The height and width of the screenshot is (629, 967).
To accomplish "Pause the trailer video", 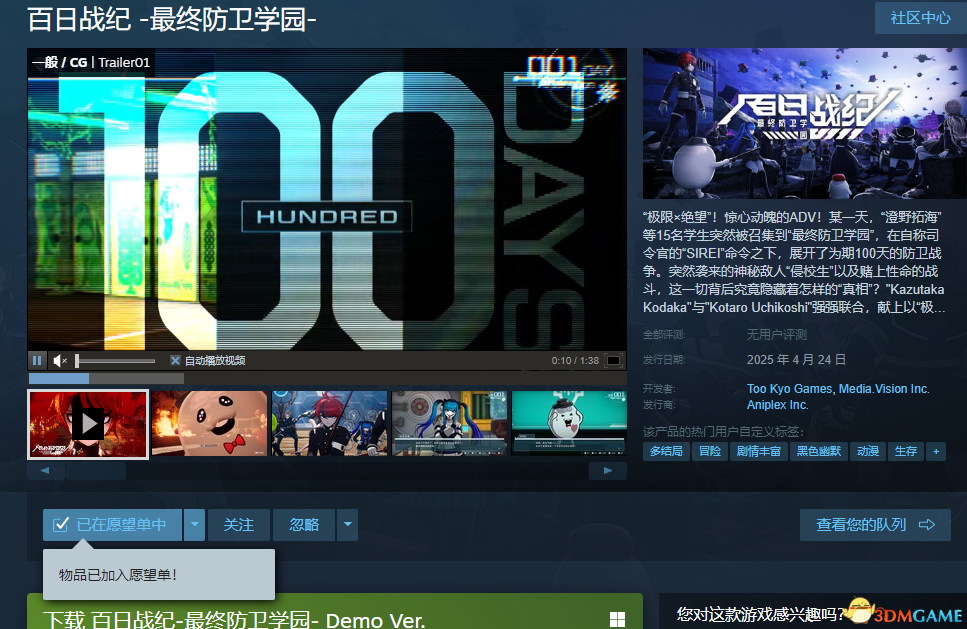I will [37, 360].
